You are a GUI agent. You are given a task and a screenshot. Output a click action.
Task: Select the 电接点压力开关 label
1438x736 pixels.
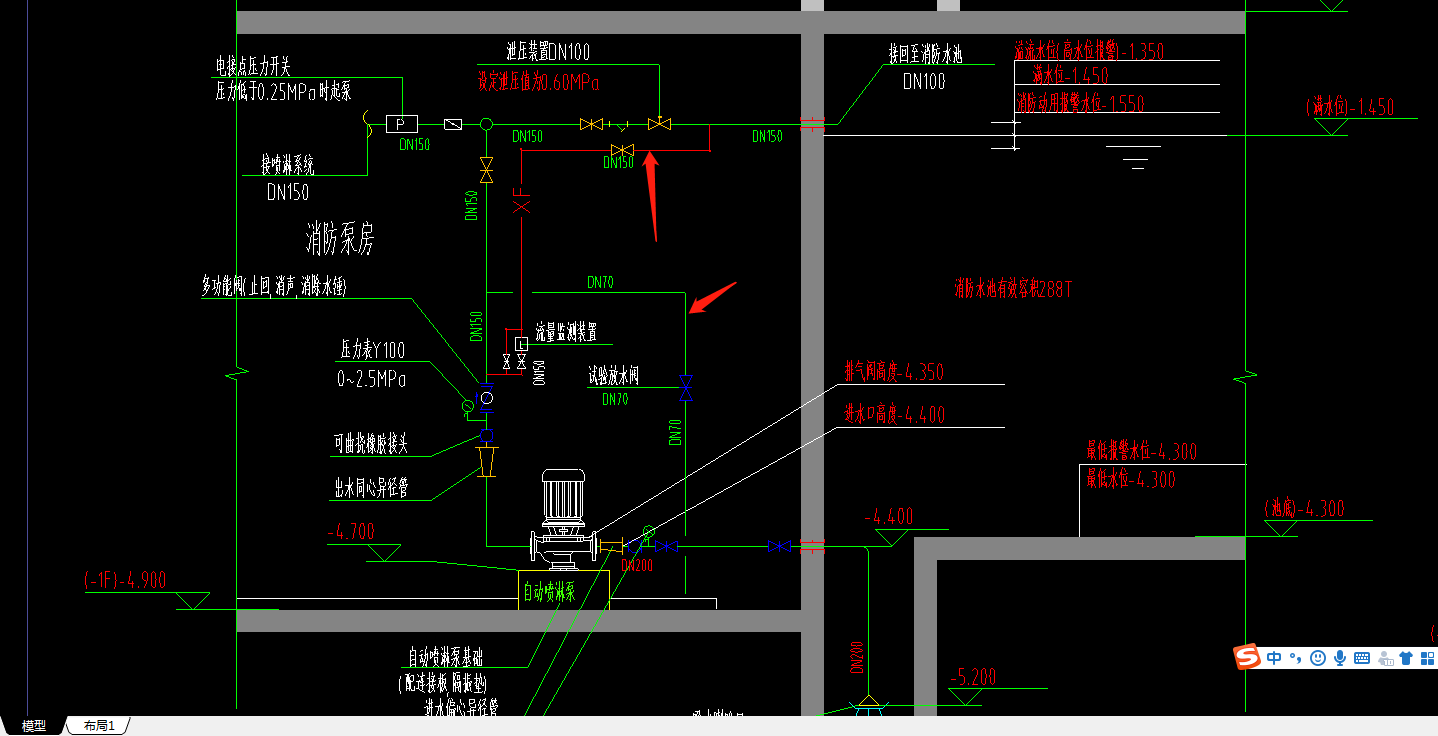pyautogui.click(x=253, y=67)
